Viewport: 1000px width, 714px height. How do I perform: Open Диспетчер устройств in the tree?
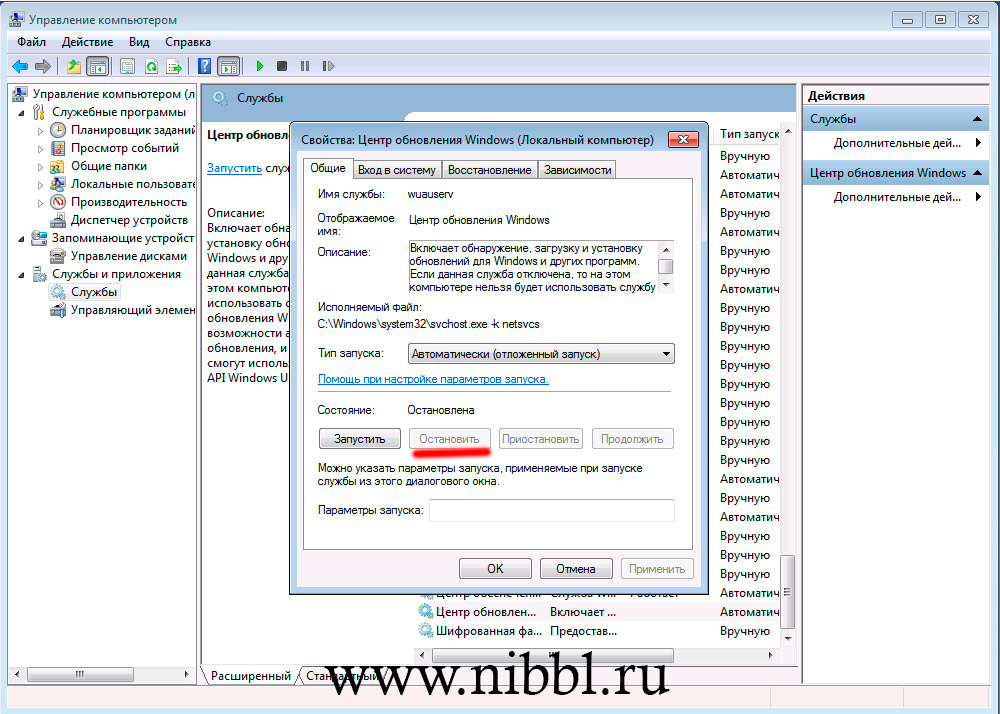click(129, 220)
